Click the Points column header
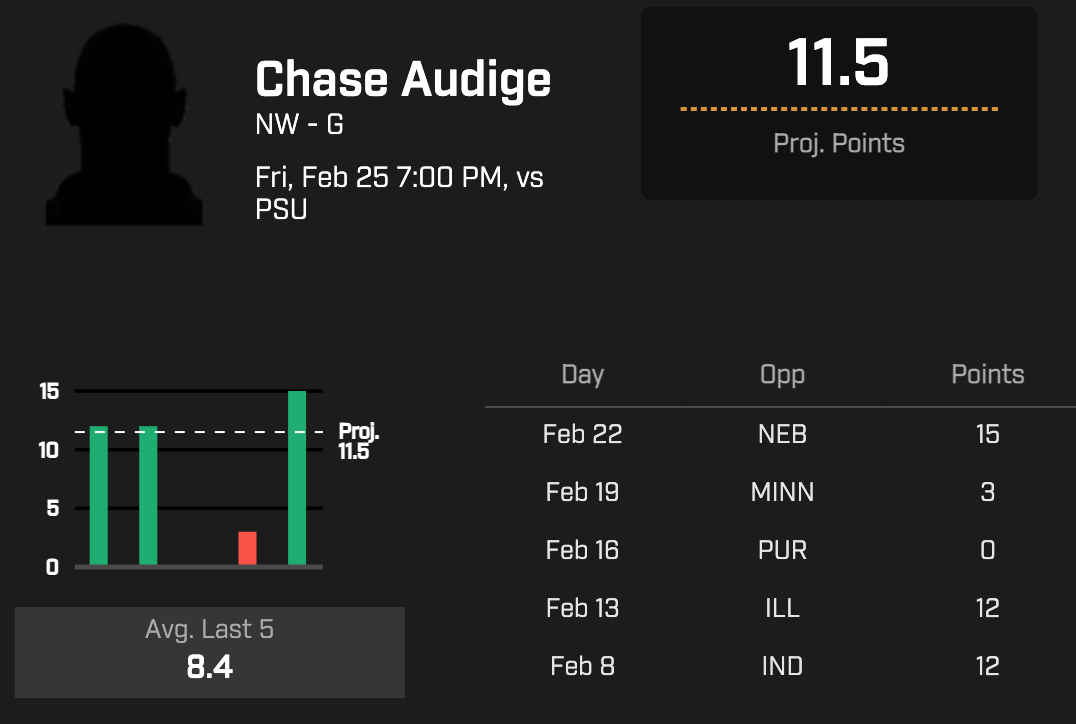Viewport: 1076px width, 724px height. 987,375
